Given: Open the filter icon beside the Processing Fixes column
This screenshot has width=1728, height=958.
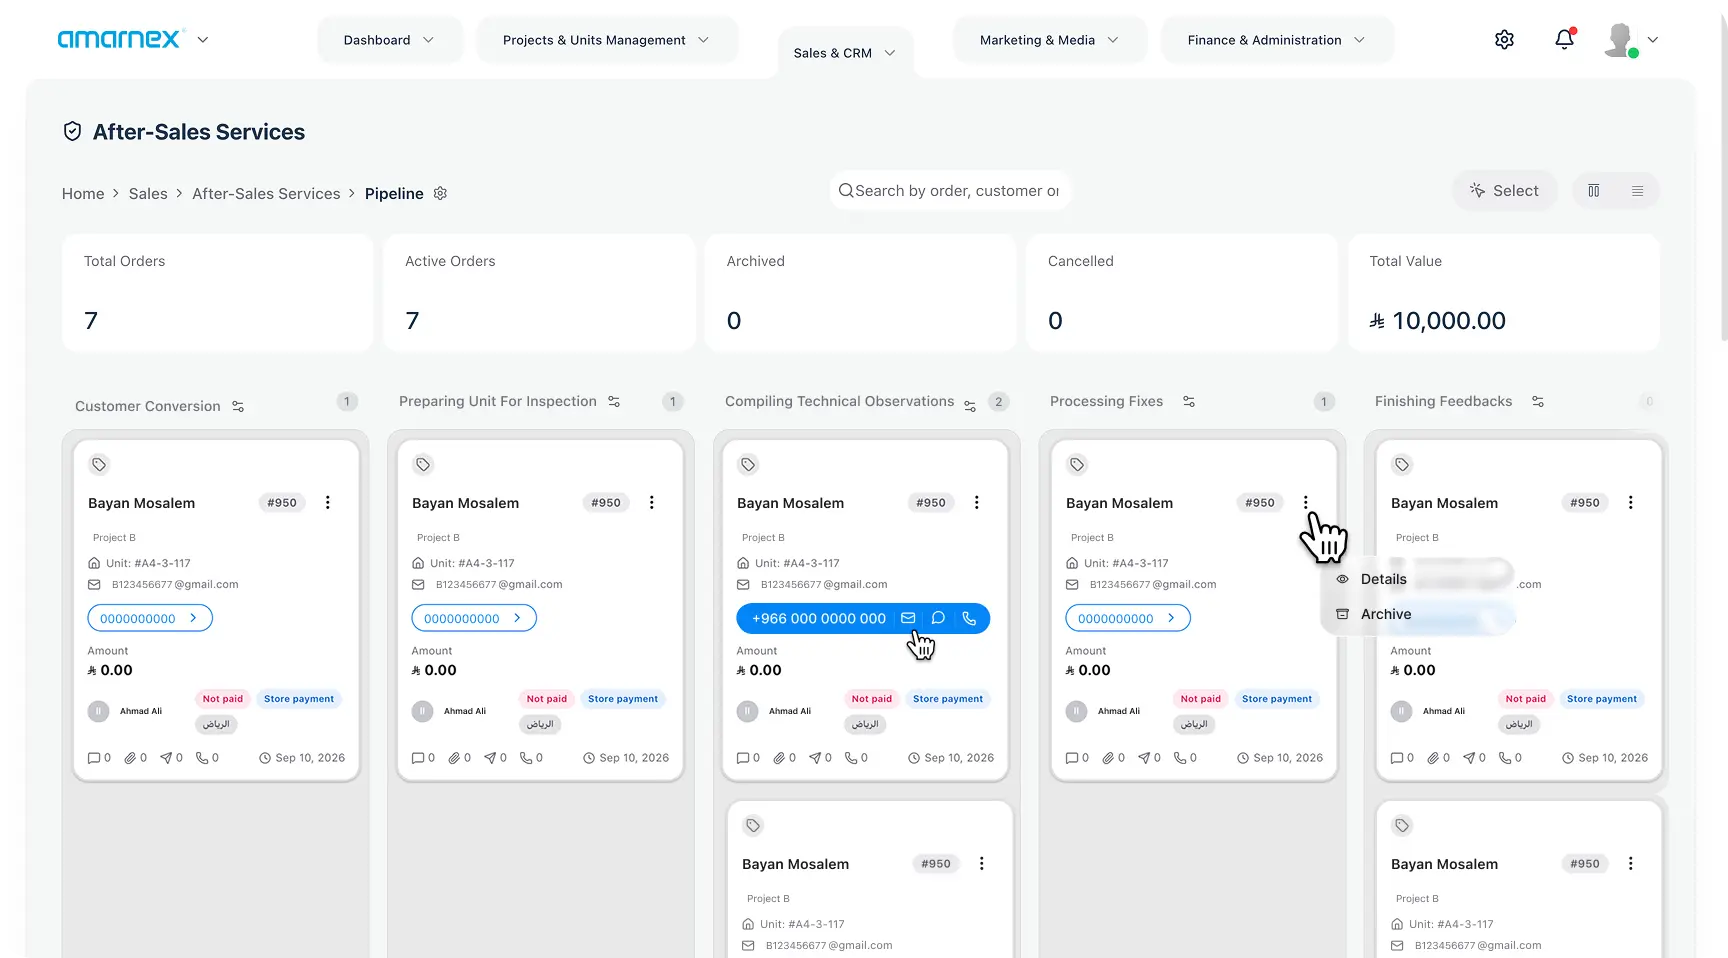Looking at the screenshot, I should click(1189, 401).
